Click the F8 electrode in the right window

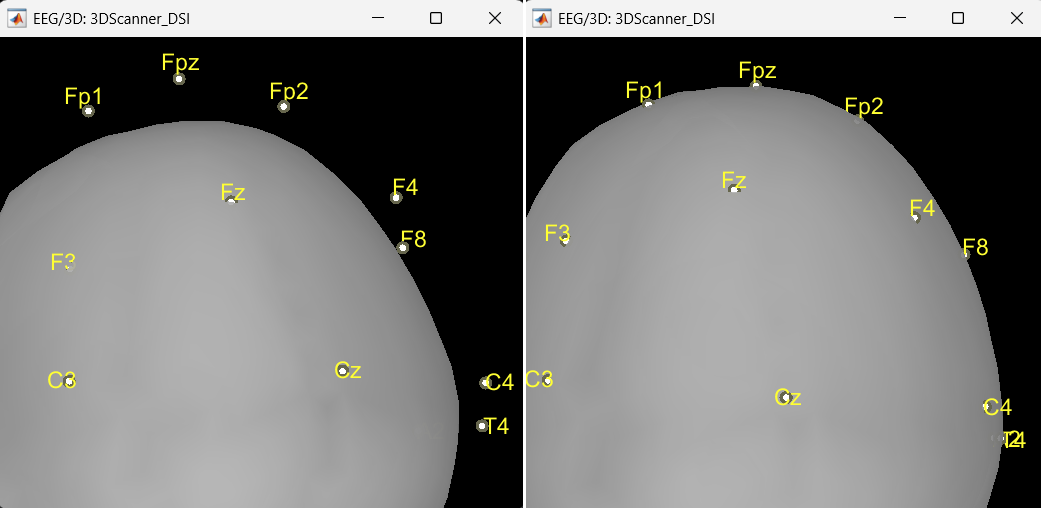click(x=966, y=254)
